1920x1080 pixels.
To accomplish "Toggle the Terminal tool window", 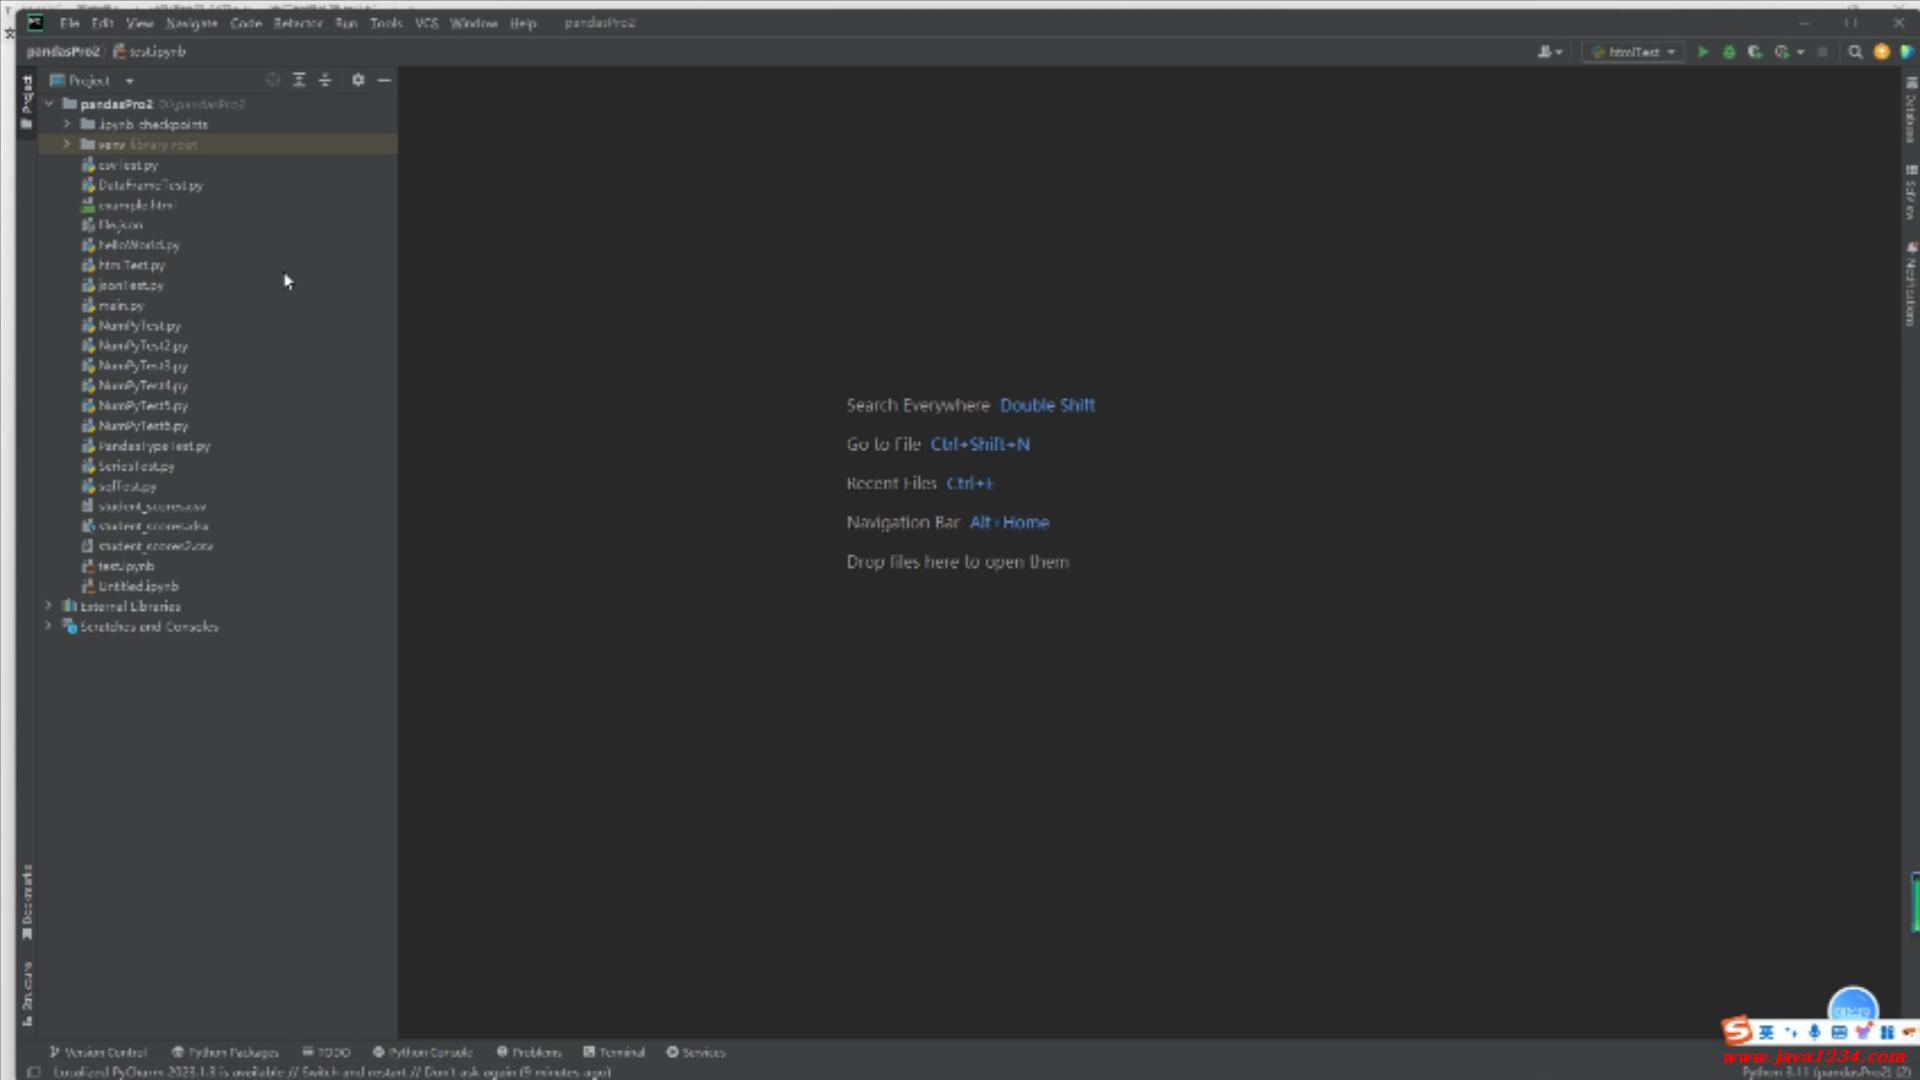I will click(614, 1052).
